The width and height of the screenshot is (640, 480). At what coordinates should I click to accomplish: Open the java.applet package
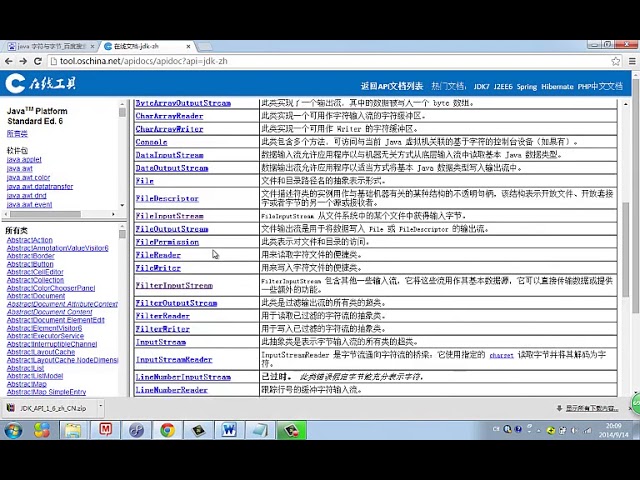[x=24, y=160]
